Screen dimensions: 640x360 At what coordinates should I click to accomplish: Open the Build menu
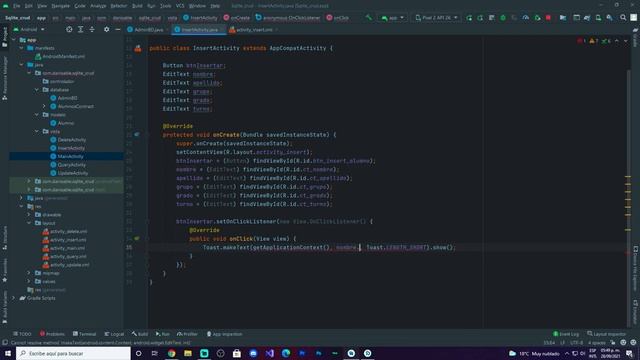(x=137, y=6)
